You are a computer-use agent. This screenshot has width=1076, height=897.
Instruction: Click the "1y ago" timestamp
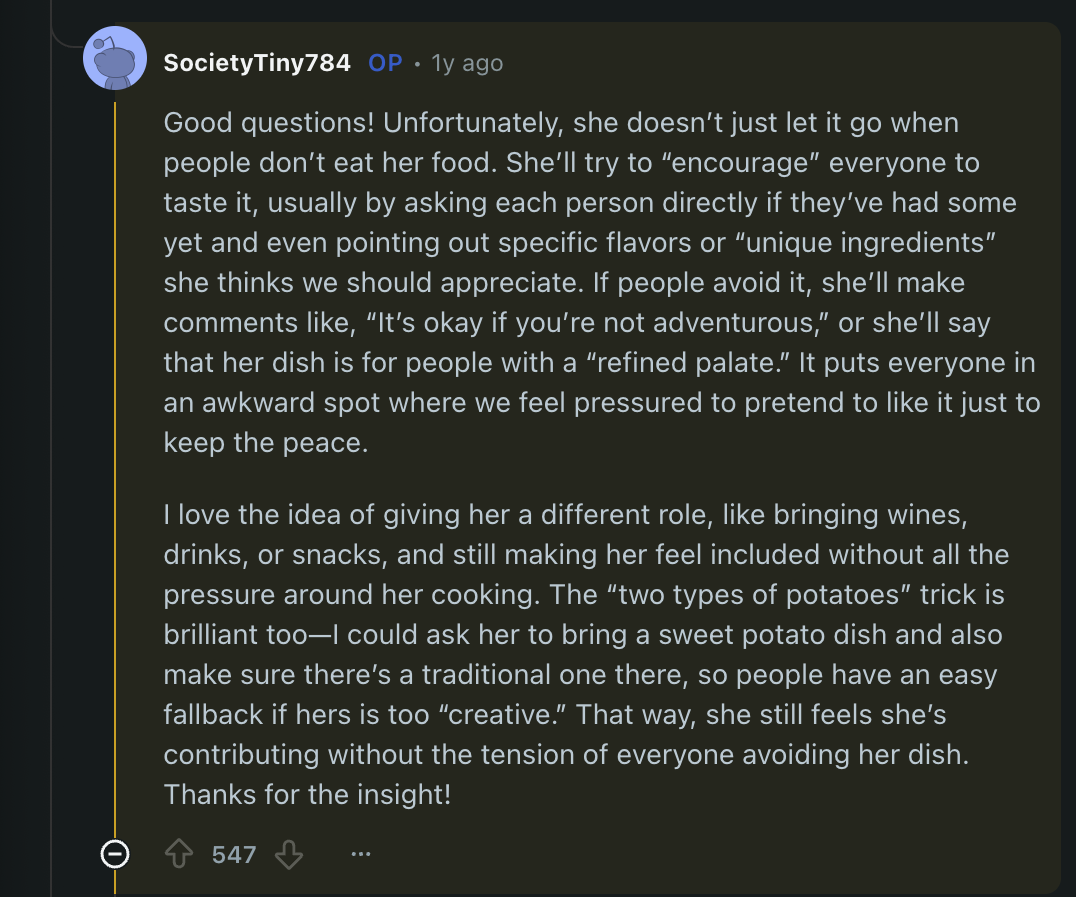[x=467, y=63]
